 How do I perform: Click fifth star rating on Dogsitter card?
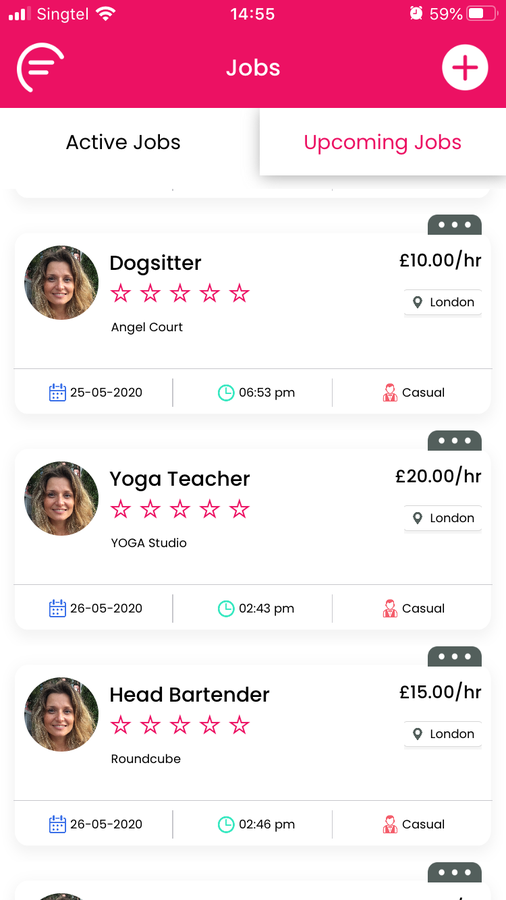pyautogui.click(x=239, y=293)
